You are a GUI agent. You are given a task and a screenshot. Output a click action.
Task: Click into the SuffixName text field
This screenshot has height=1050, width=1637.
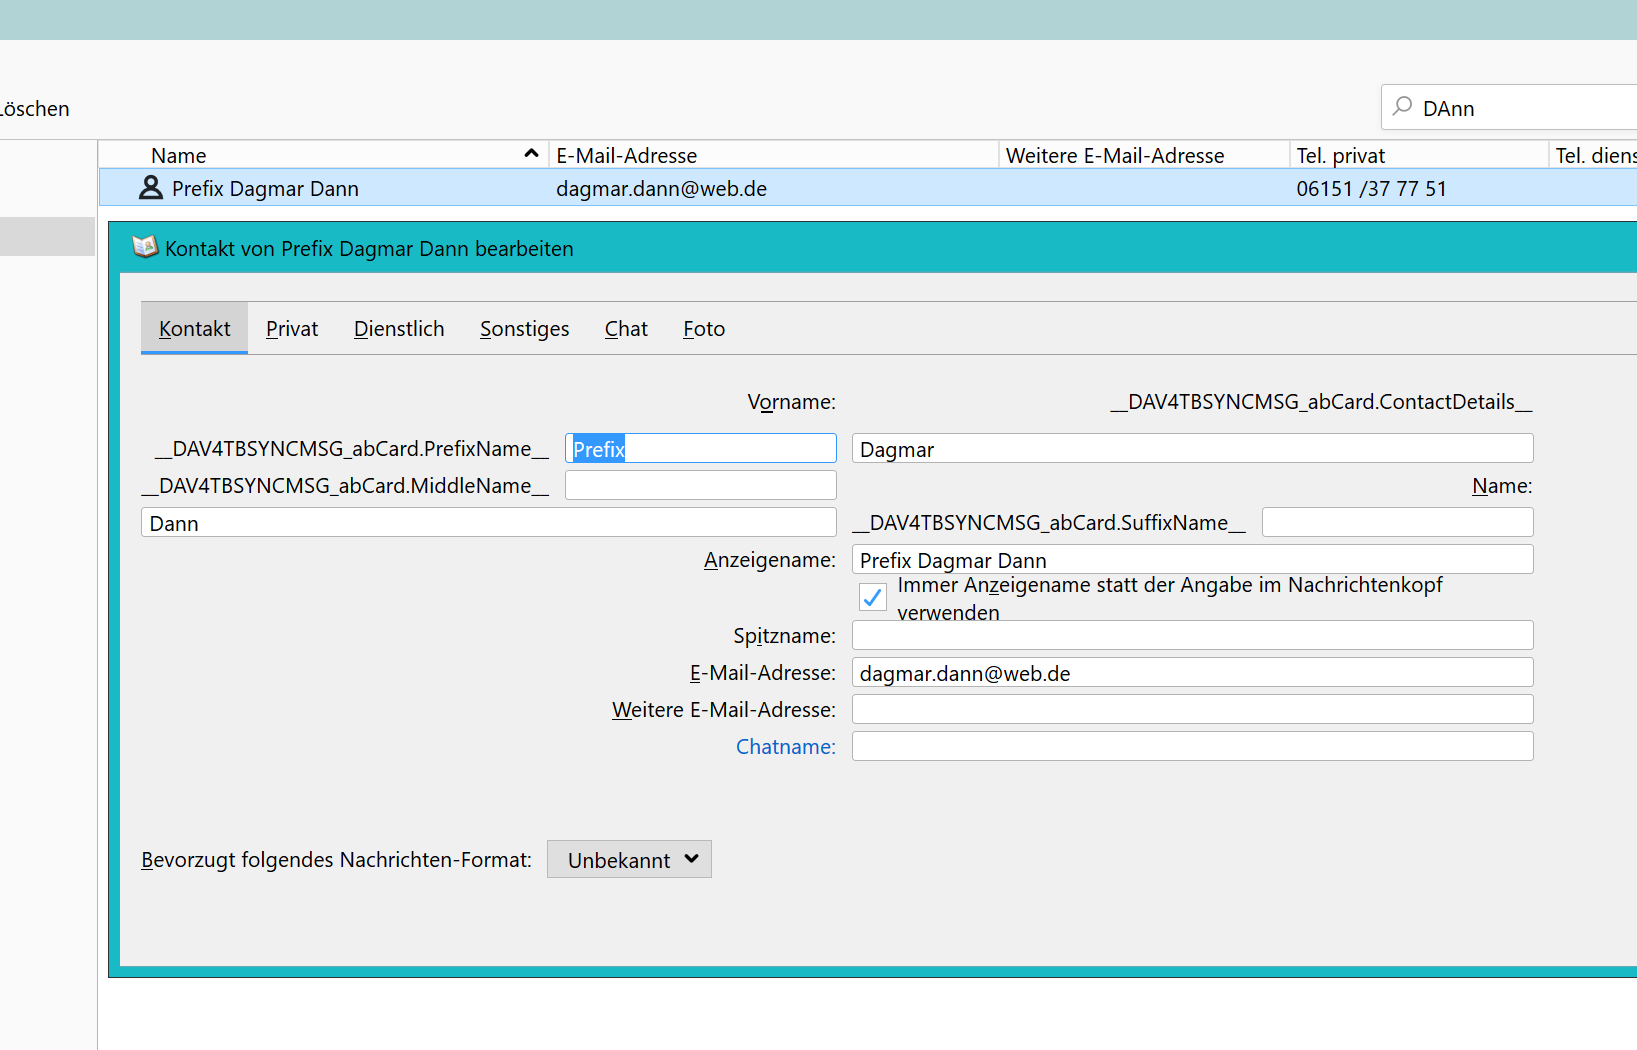pyautogui.click(x=1397, y=523)
